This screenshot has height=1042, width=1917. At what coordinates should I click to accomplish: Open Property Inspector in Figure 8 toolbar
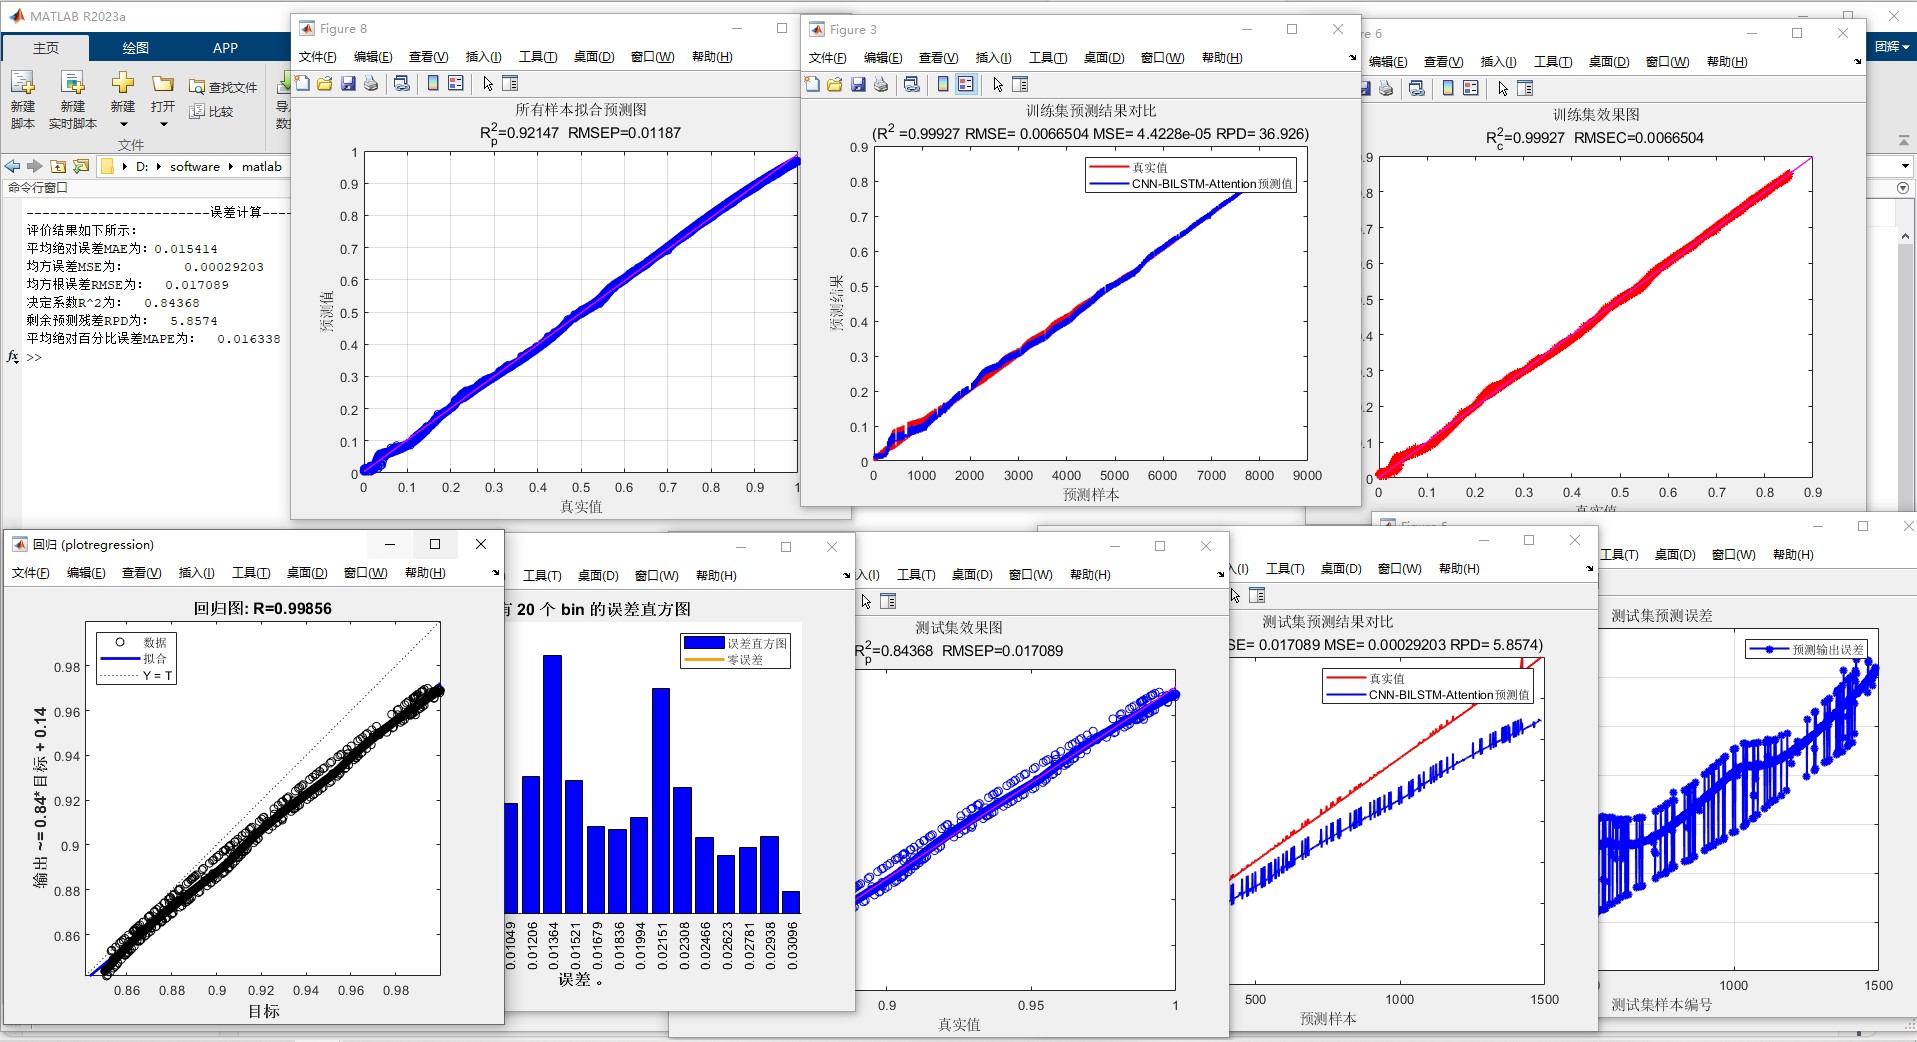pyautogui.click(x=510, y=83)
